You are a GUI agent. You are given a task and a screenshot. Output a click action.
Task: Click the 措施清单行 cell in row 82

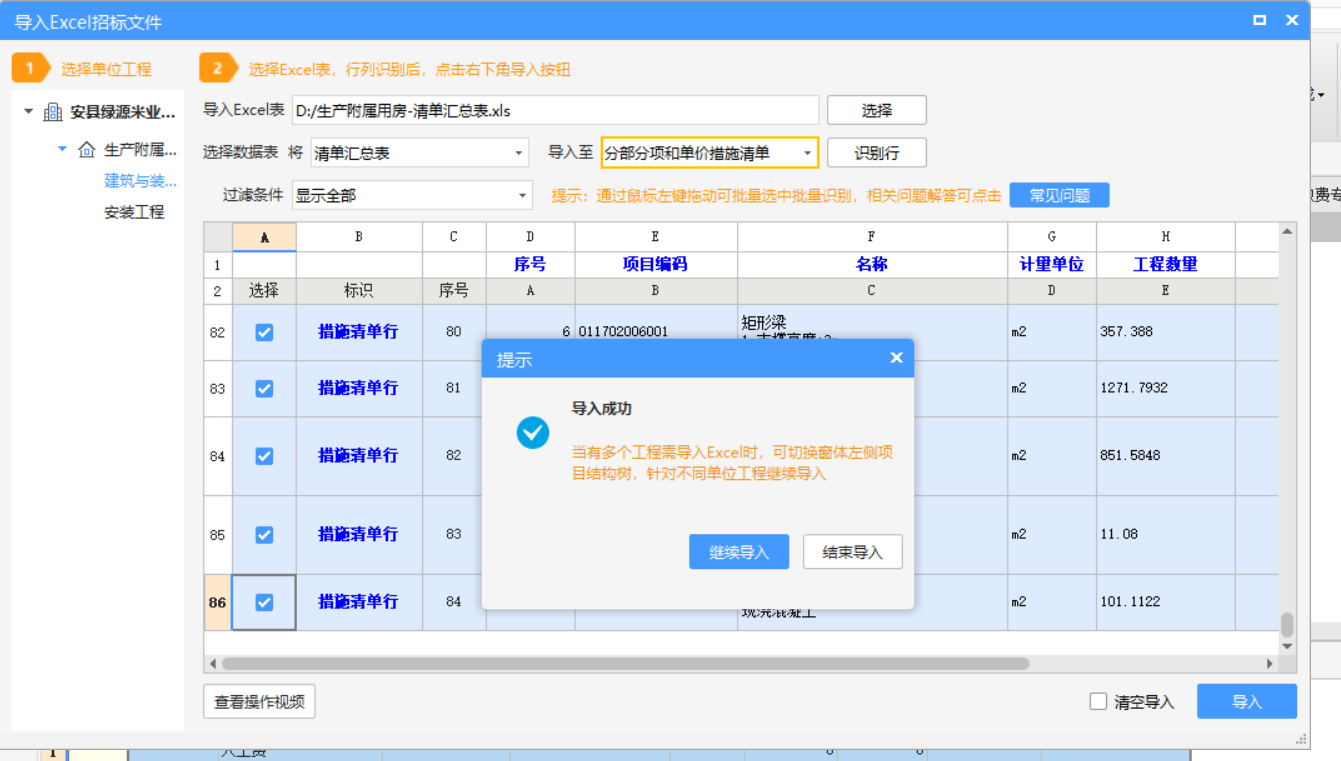[x=359, y=332]
